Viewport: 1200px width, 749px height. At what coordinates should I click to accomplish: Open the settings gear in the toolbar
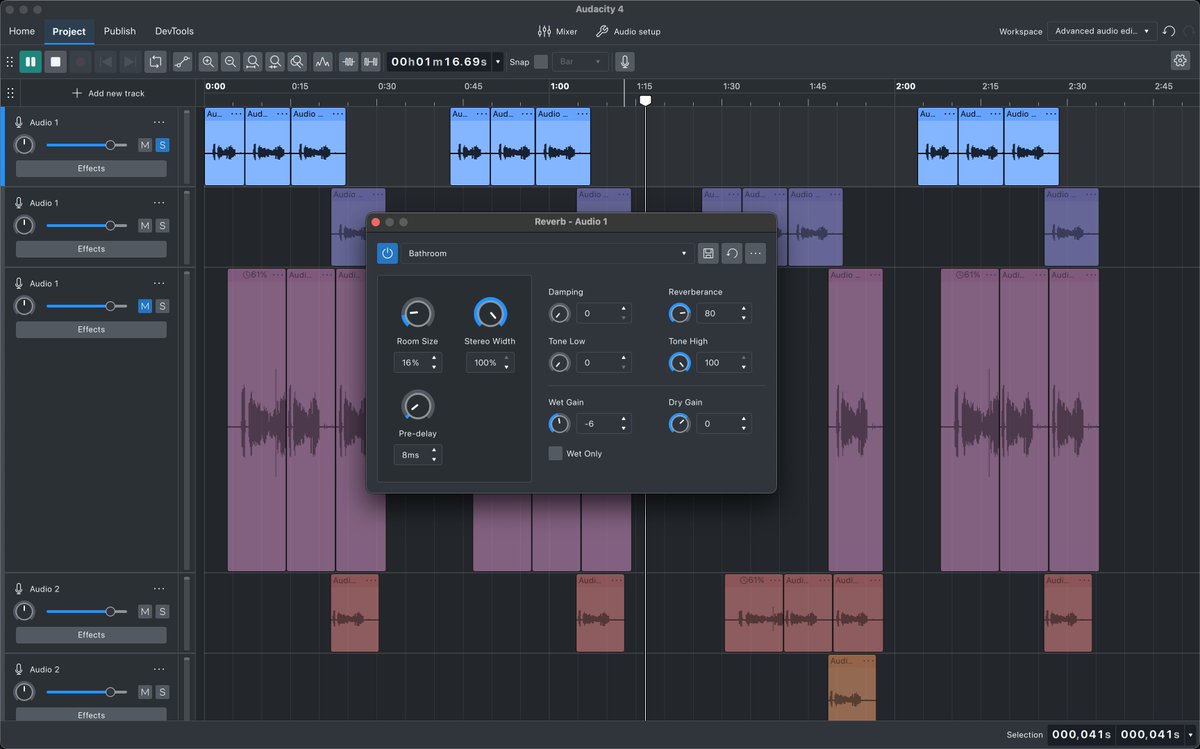tap(1180, 61)
